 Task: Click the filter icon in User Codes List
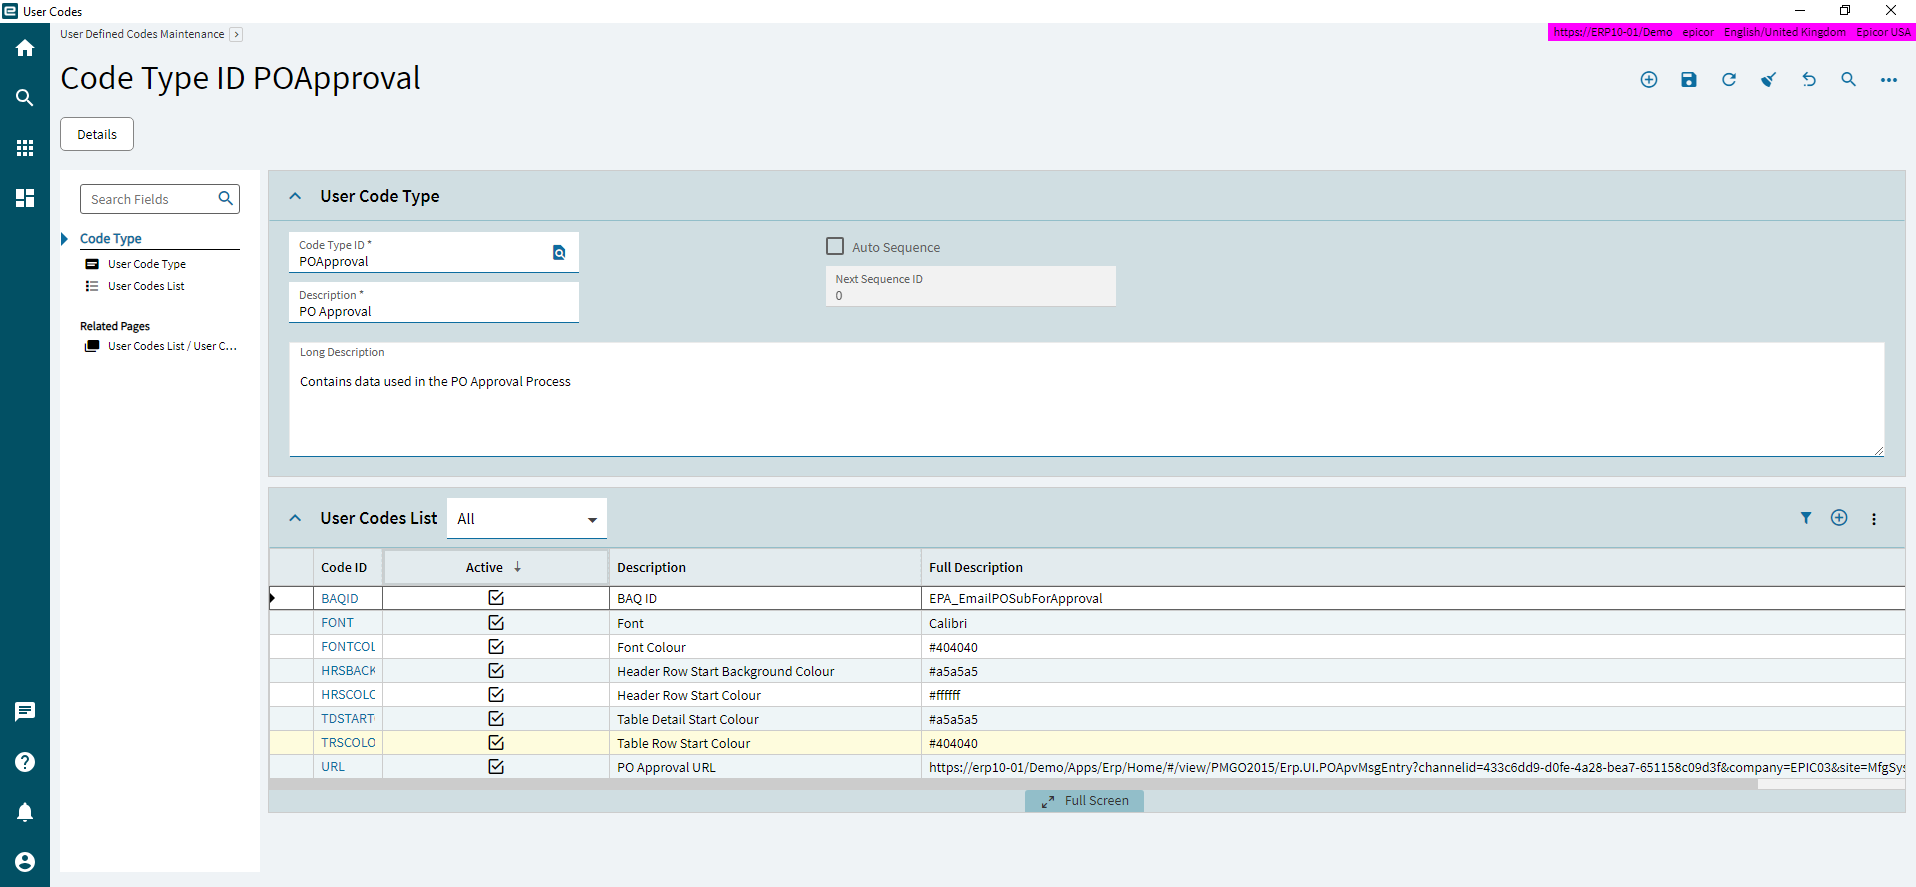[1805, 518]
